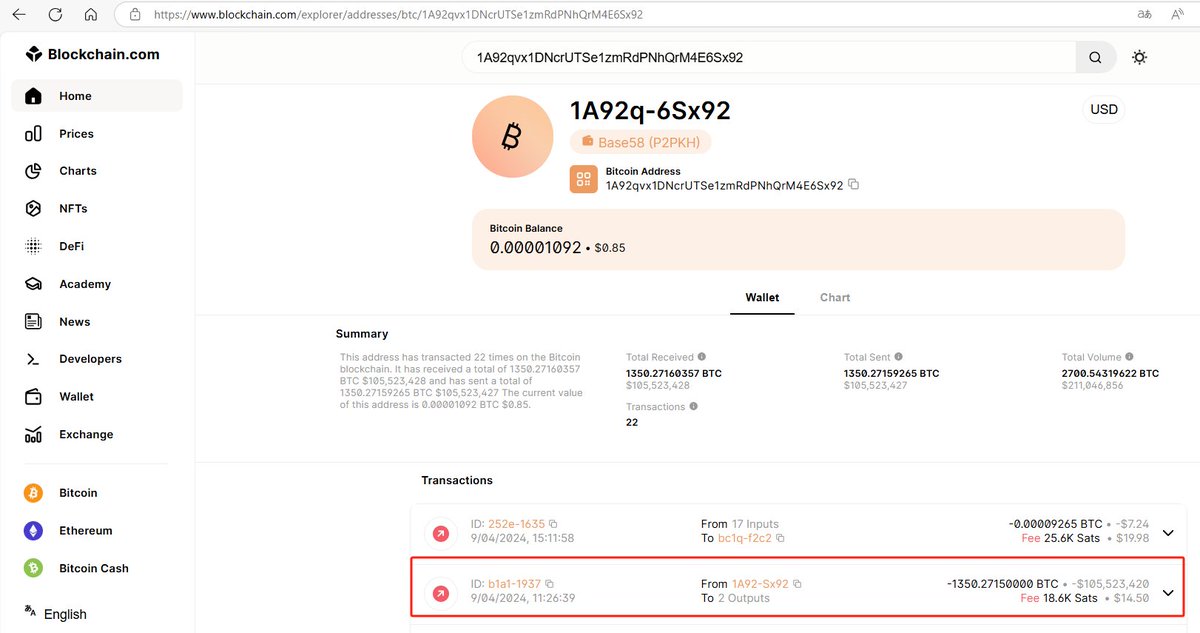Click outgoing arrow icon of b1a1-1937

[440, 594]
